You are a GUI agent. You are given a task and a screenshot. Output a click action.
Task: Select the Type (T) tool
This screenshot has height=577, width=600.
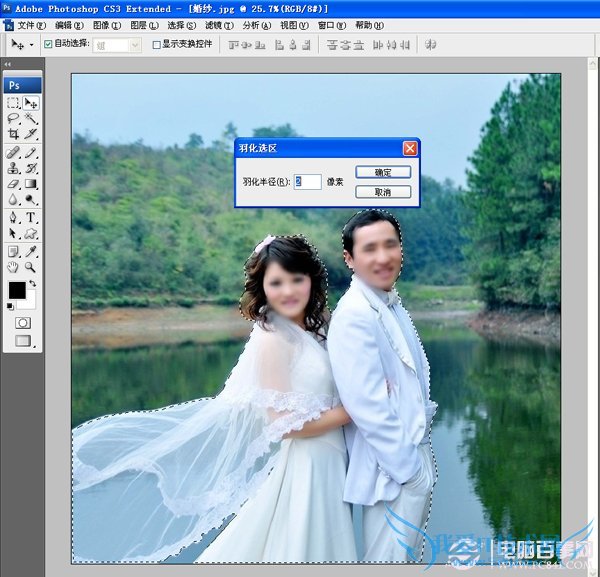point(31,217)
